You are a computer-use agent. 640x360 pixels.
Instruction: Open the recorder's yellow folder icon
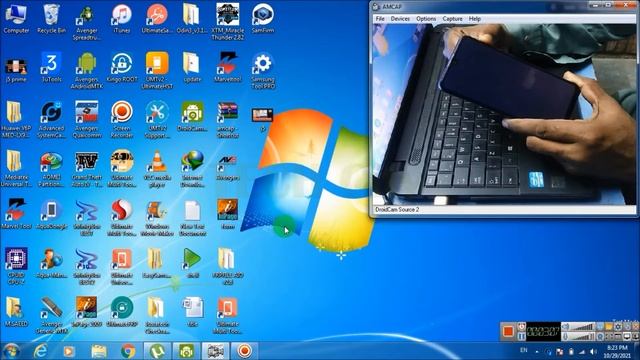coord(609,327)
